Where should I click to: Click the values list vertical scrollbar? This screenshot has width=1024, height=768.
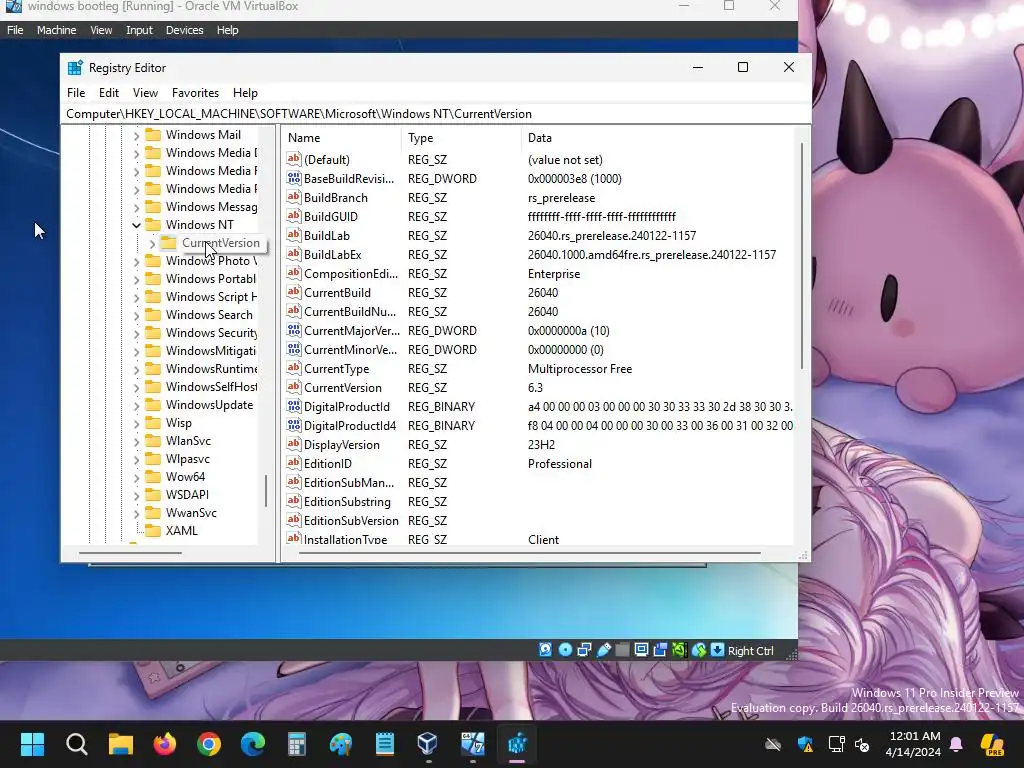click(x=801, y=258)
